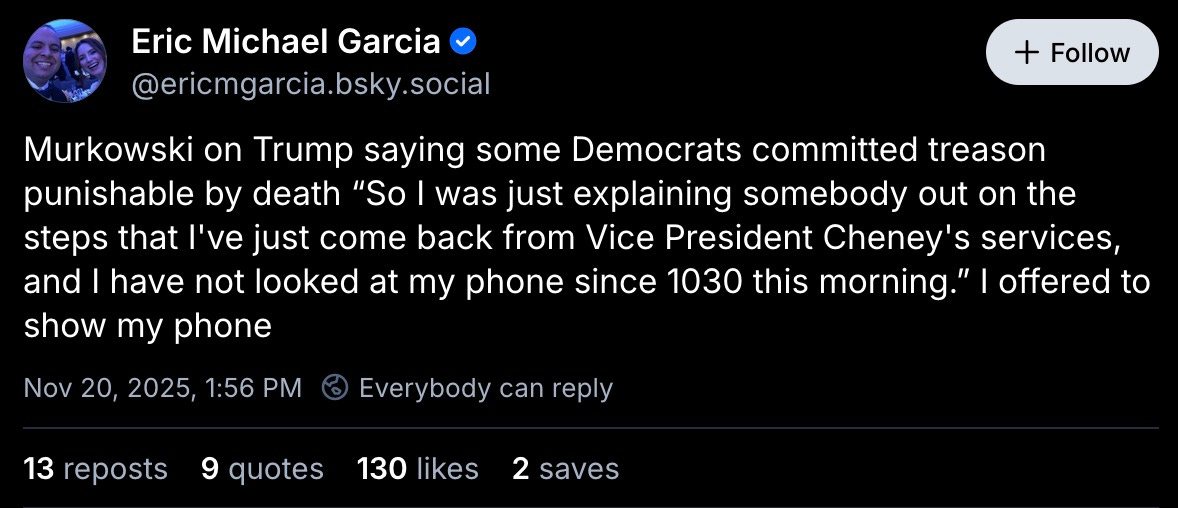Screen dimensions: 1178x508
Task: Click the plus icon on Follow
Action: pyautogui.click(x=1027, y=53)
